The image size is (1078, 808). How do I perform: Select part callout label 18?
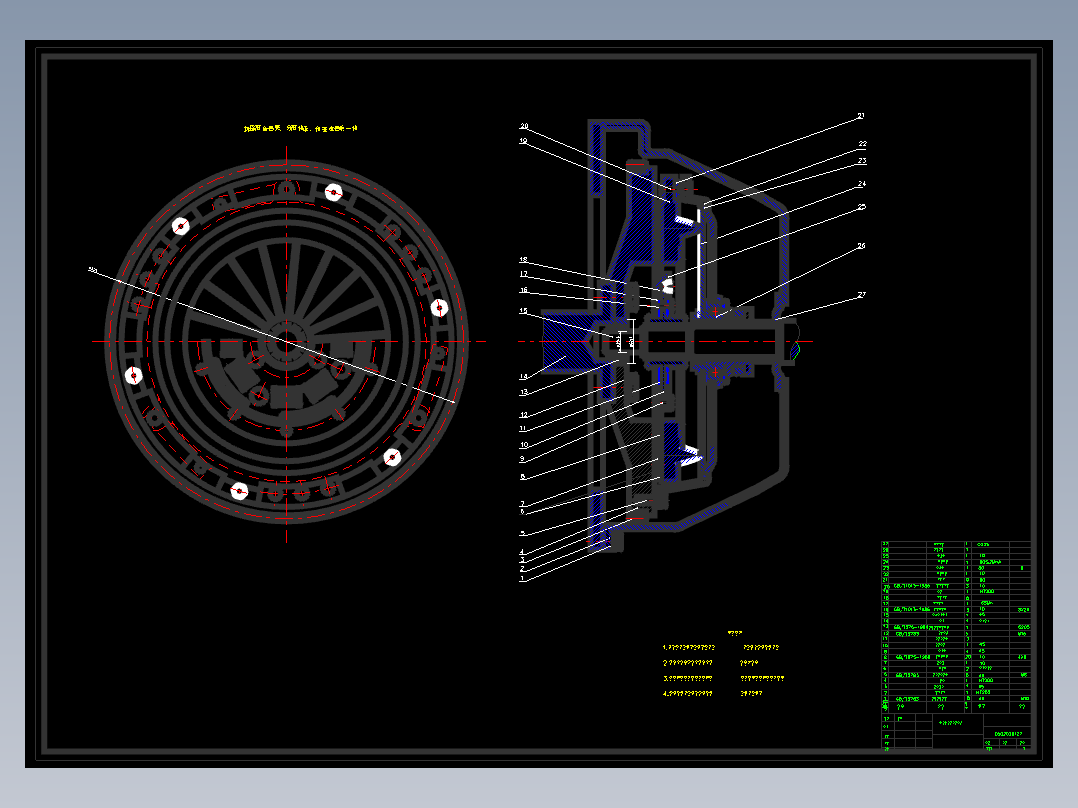coord(524,260)
